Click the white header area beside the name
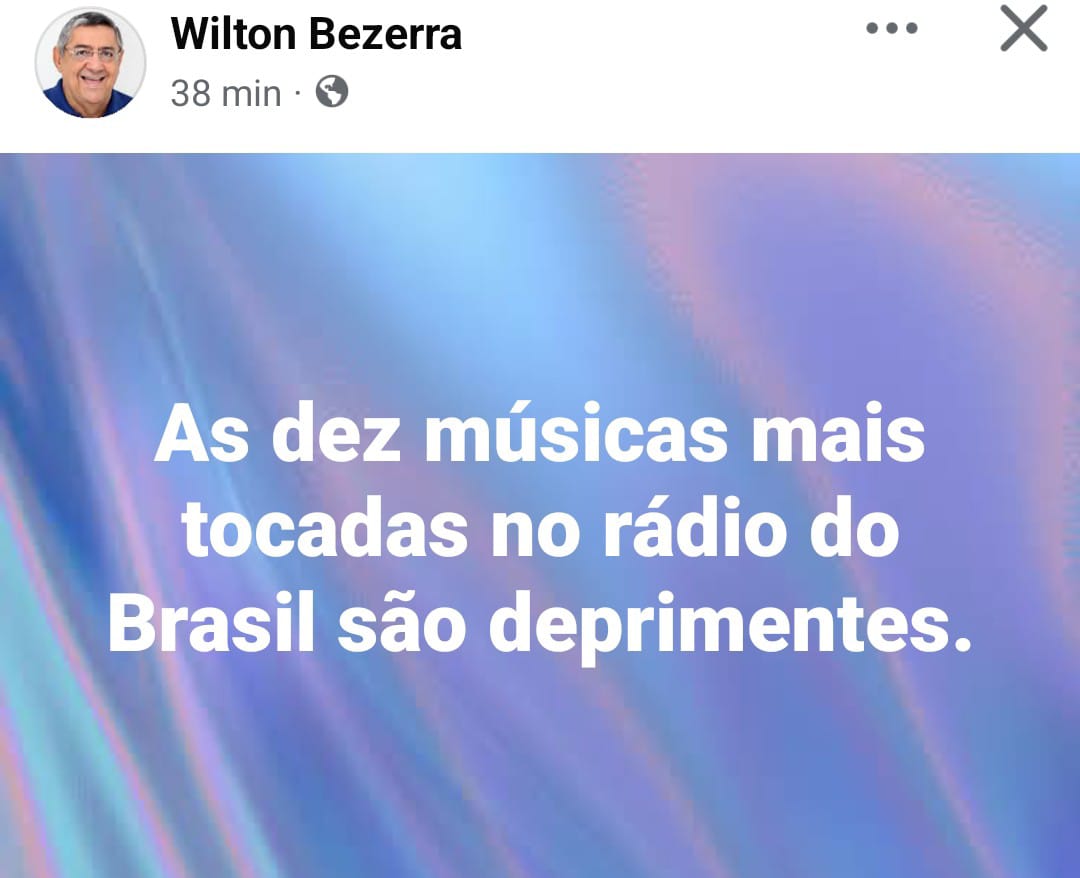Viewport: 1080px width, 878px height. pos(661,69)
